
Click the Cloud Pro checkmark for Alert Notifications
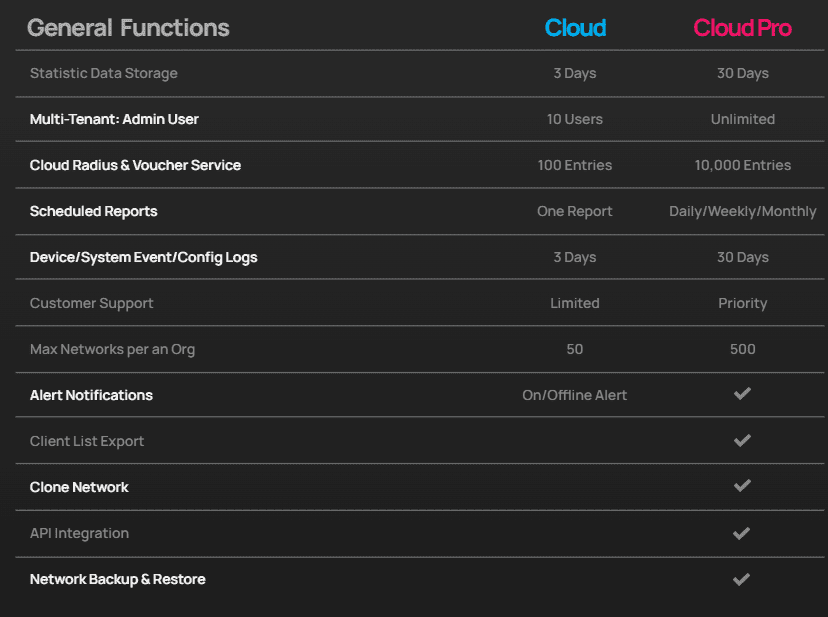[742, 394]
